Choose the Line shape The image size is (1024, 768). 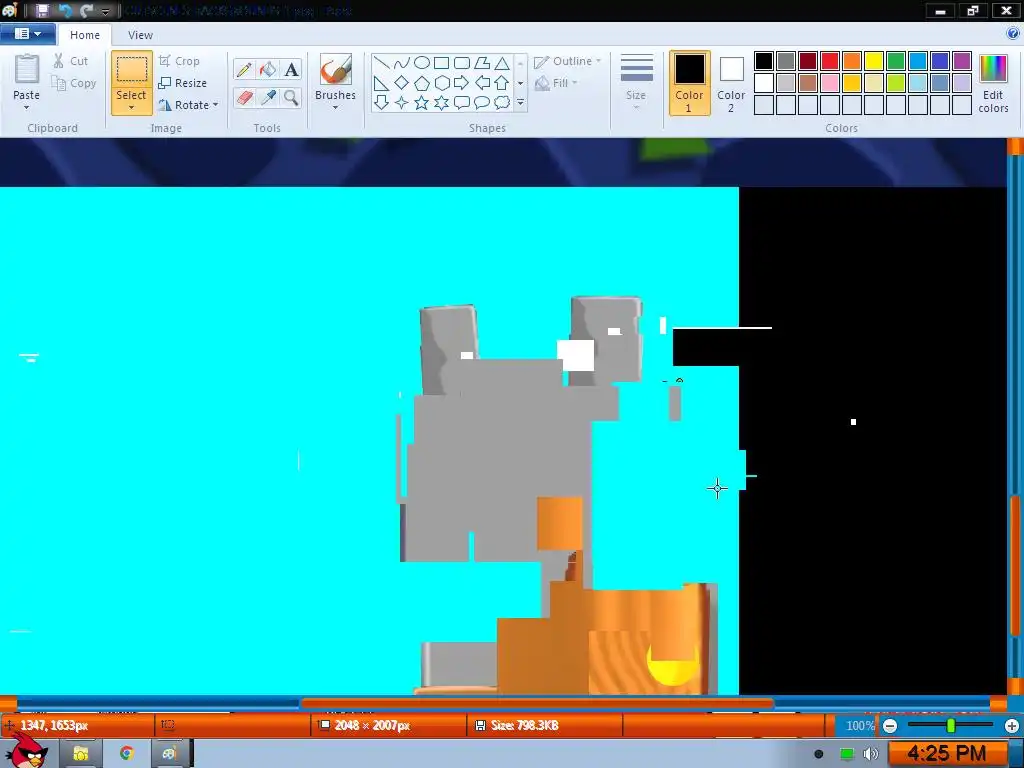pyautogui.click(x=382, y=63)
